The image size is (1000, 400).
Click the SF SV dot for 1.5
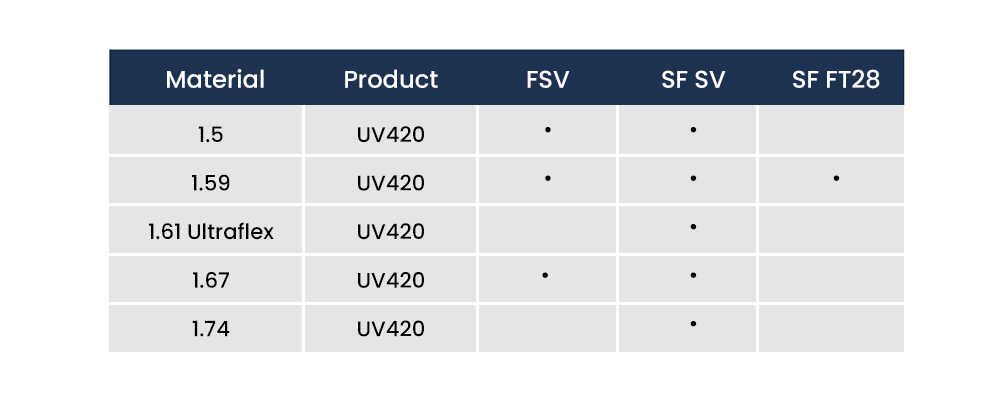pos(692,130)
